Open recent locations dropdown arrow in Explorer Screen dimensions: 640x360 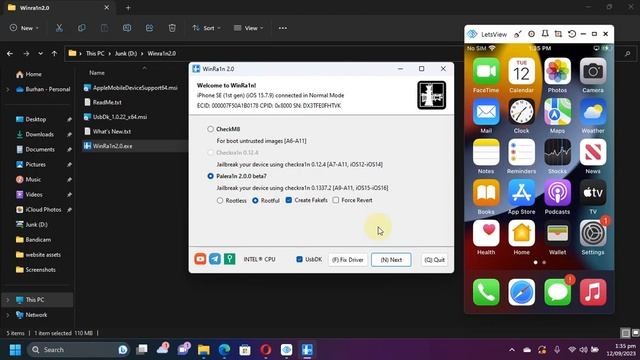point(40,53)
